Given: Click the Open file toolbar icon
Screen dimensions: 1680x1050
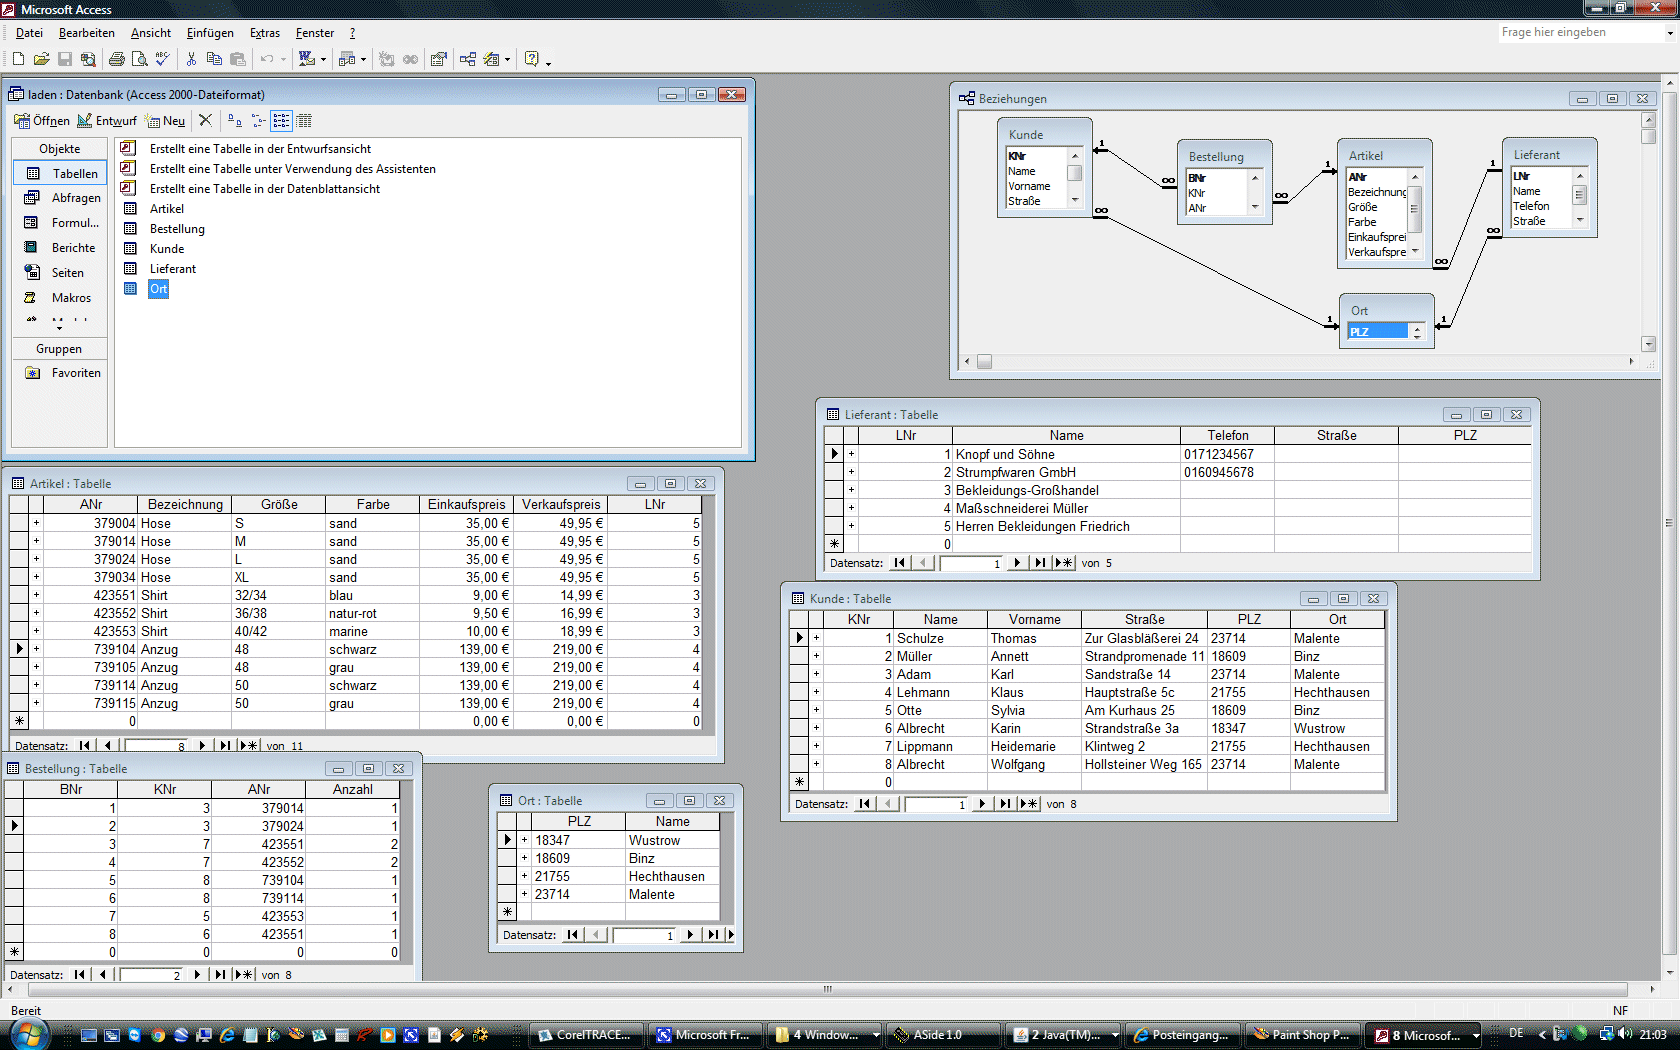Looking at the screenshot, I should 41,59.
